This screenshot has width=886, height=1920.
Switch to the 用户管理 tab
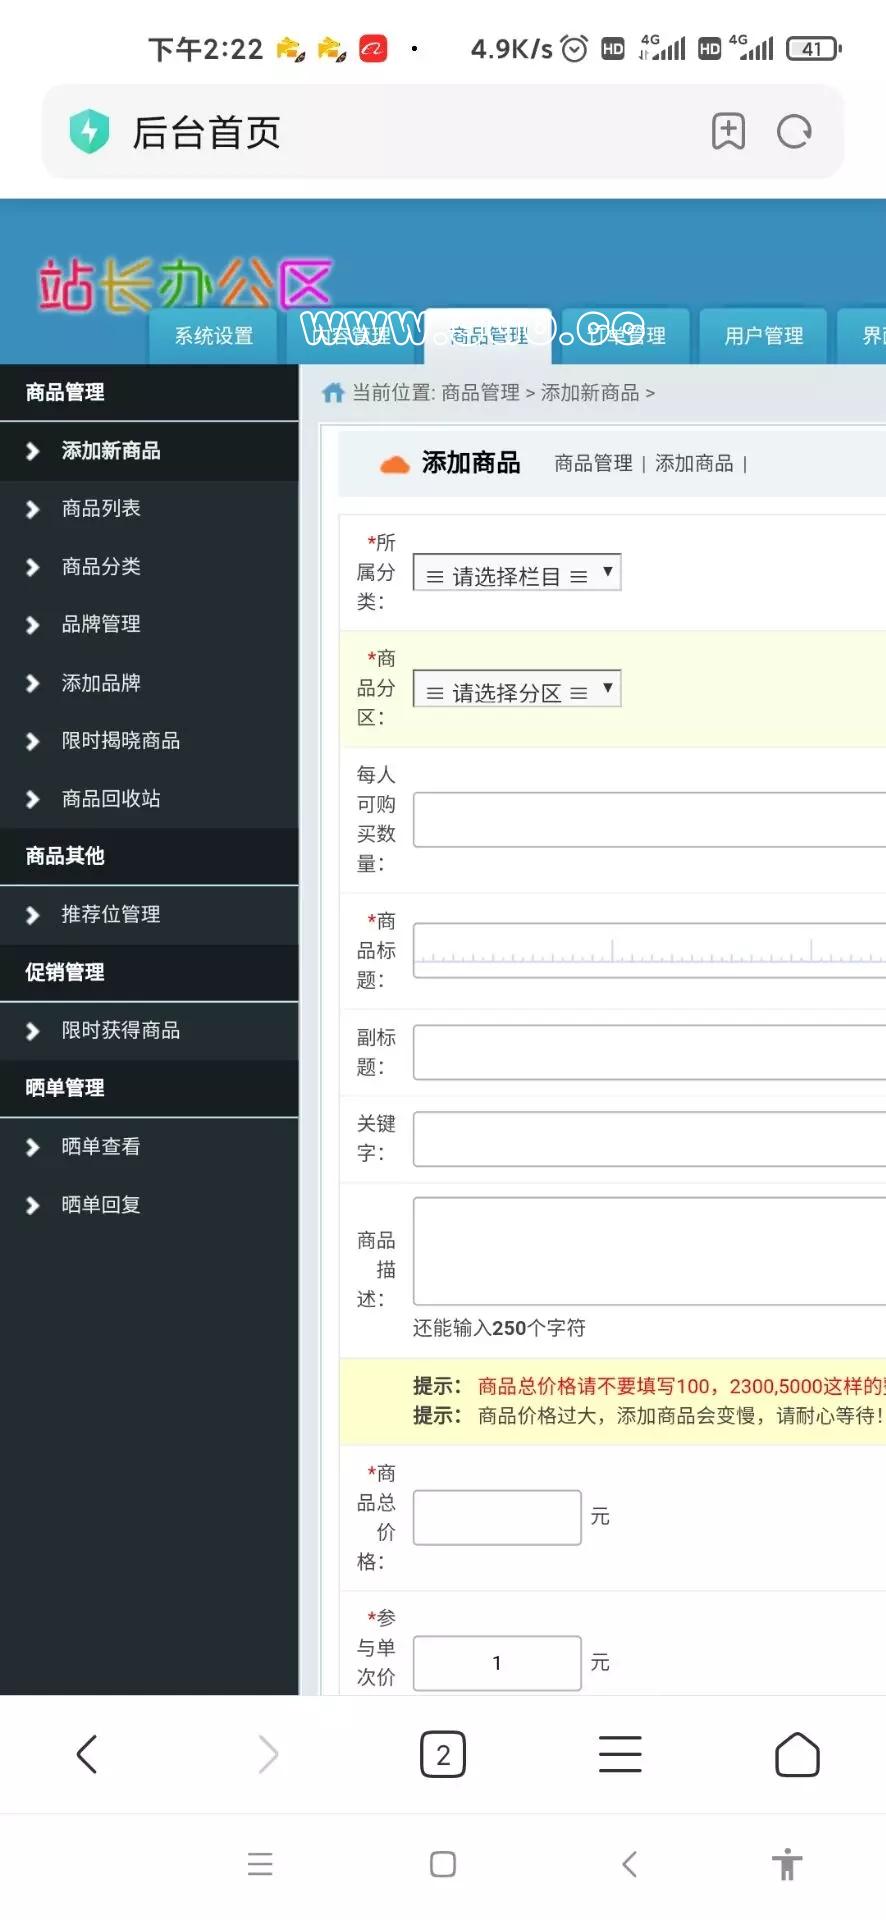764,336
